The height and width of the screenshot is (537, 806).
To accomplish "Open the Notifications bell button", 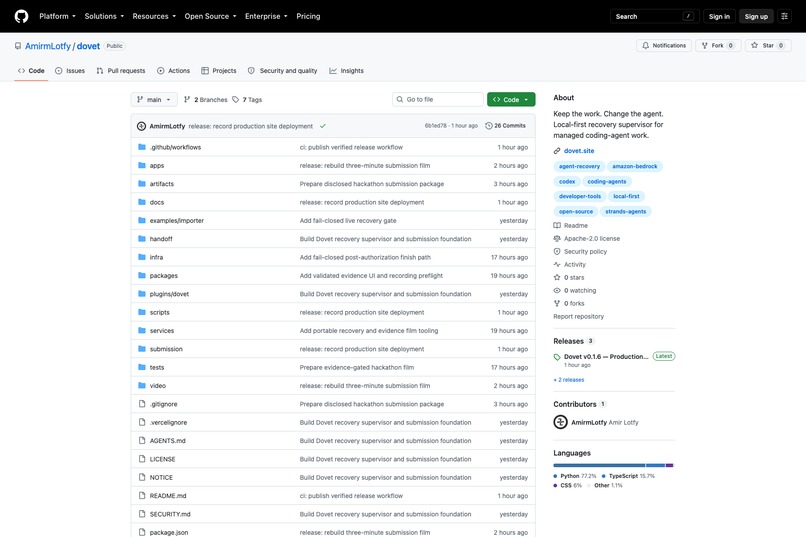I will (x=664, y=46).
